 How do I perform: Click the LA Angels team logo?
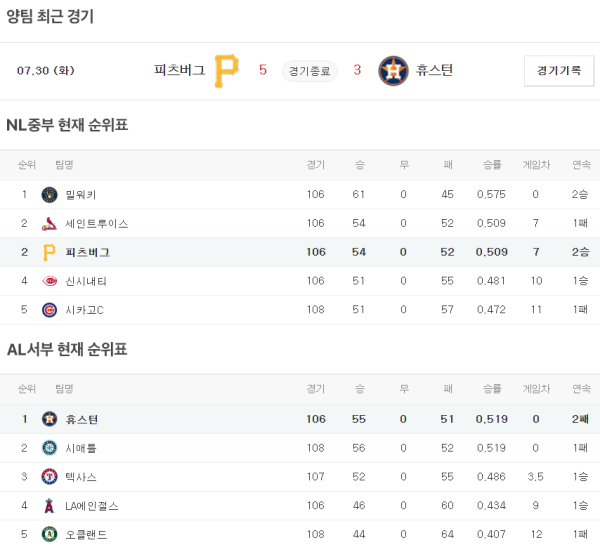(50, 506)
